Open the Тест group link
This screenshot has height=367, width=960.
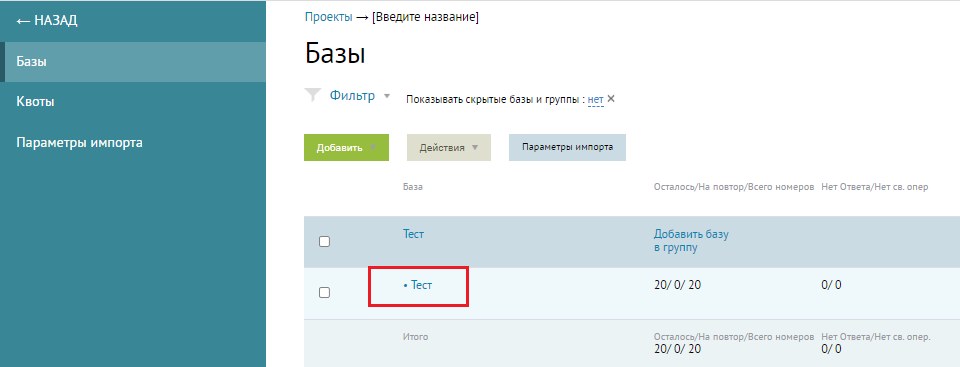point(413,234)
